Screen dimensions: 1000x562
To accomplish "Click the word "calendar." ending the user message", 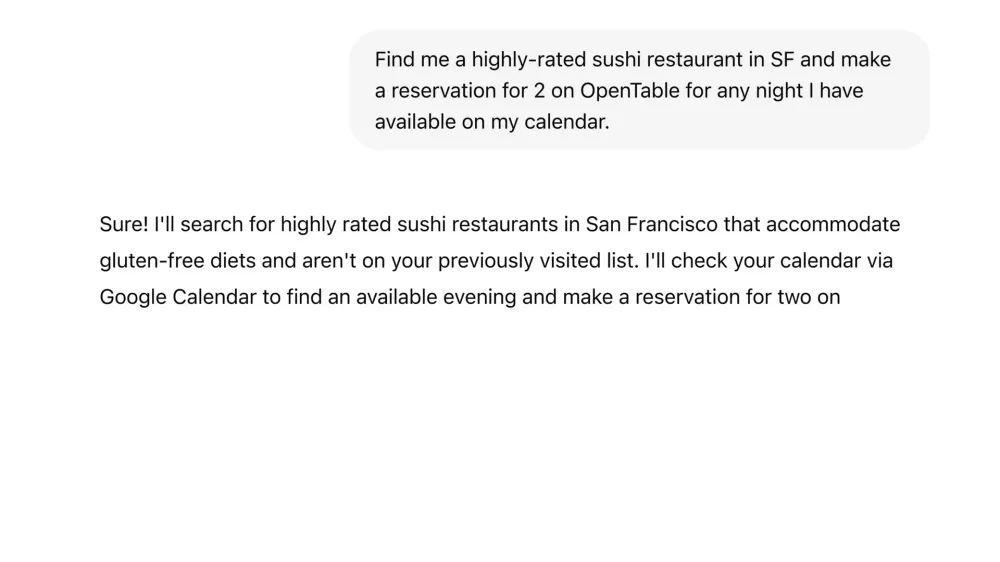I will (567, 122).
